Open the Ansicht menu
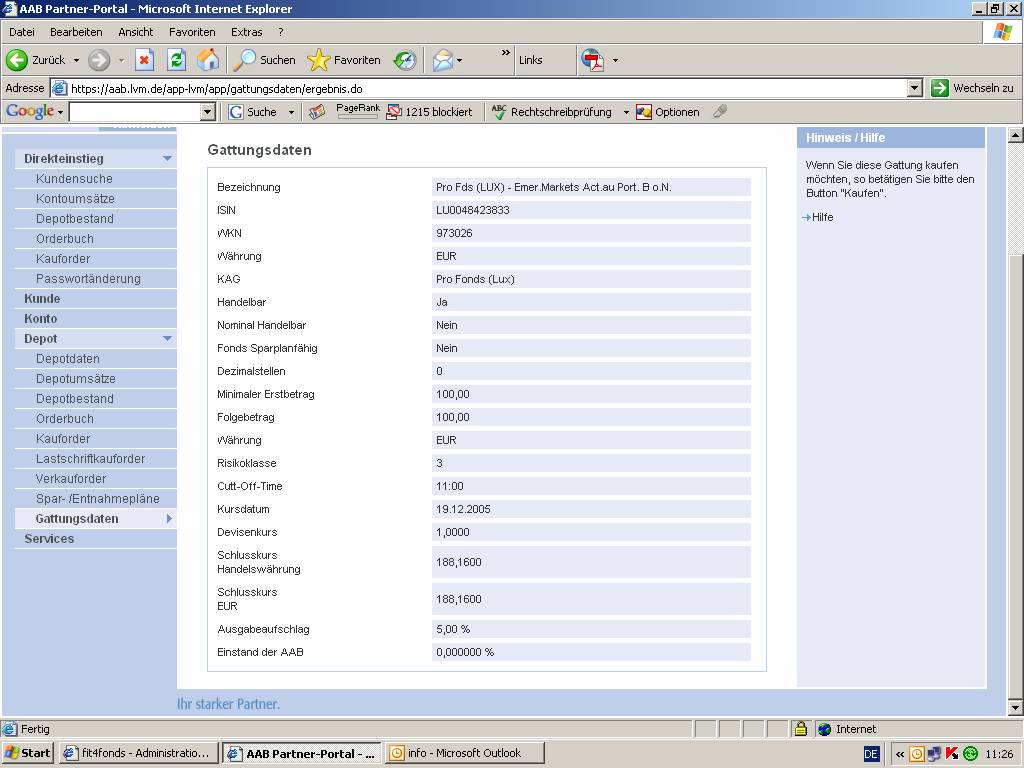 135,32
